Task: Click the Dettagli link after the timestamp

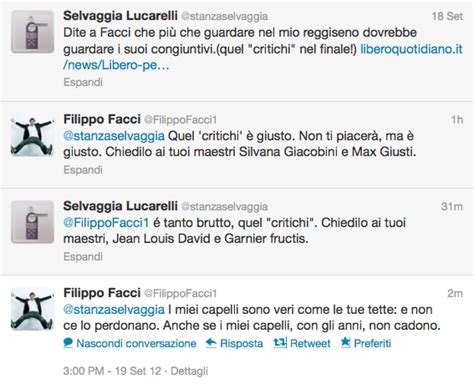Action: pos(189,371)
